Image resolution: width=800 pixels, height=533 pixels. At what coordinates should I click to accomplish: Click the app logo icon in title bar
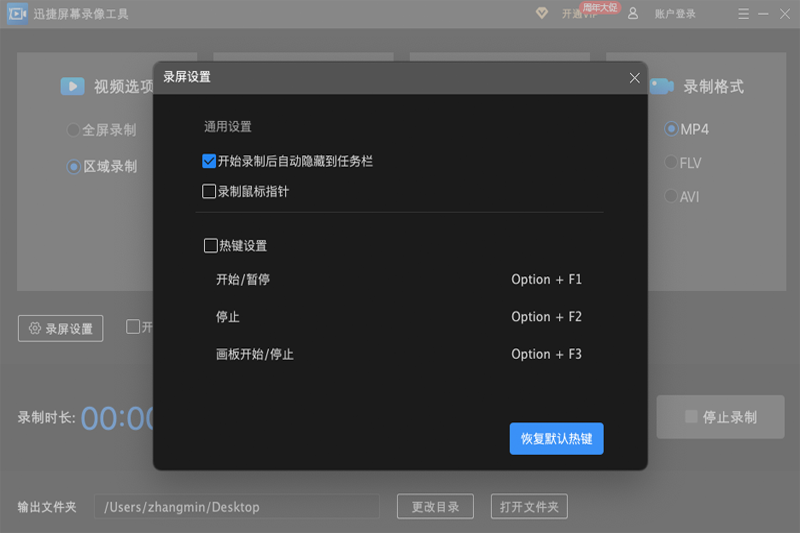(17, 14)
